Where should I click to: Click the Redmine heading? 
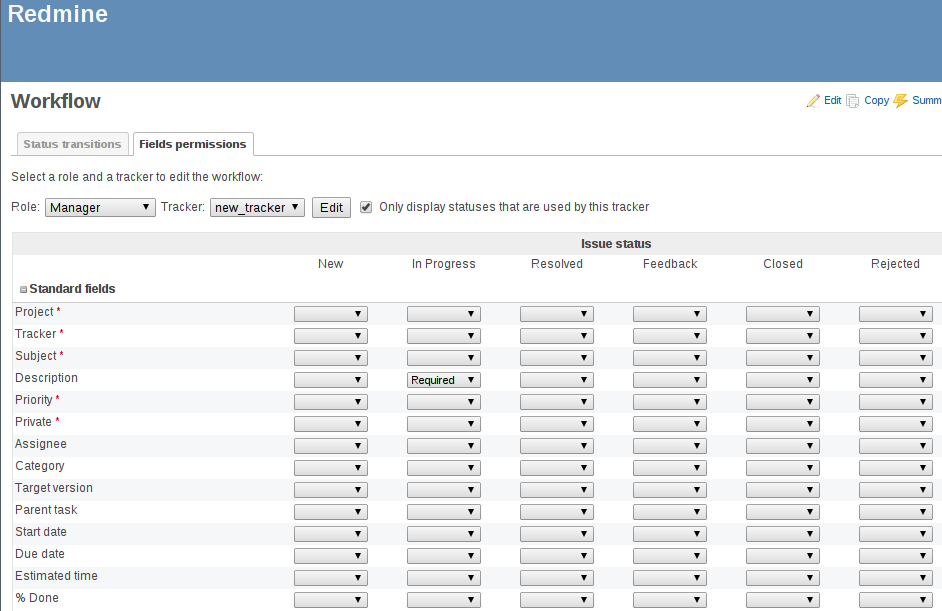point(57,14)
